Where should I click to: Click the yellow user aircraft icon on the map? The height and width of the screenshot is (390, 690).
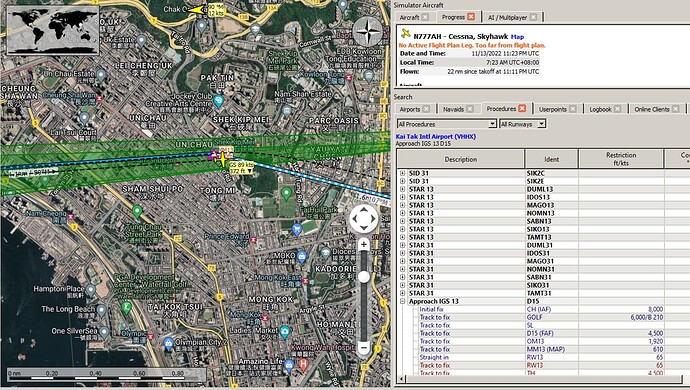tap(223, 159)
